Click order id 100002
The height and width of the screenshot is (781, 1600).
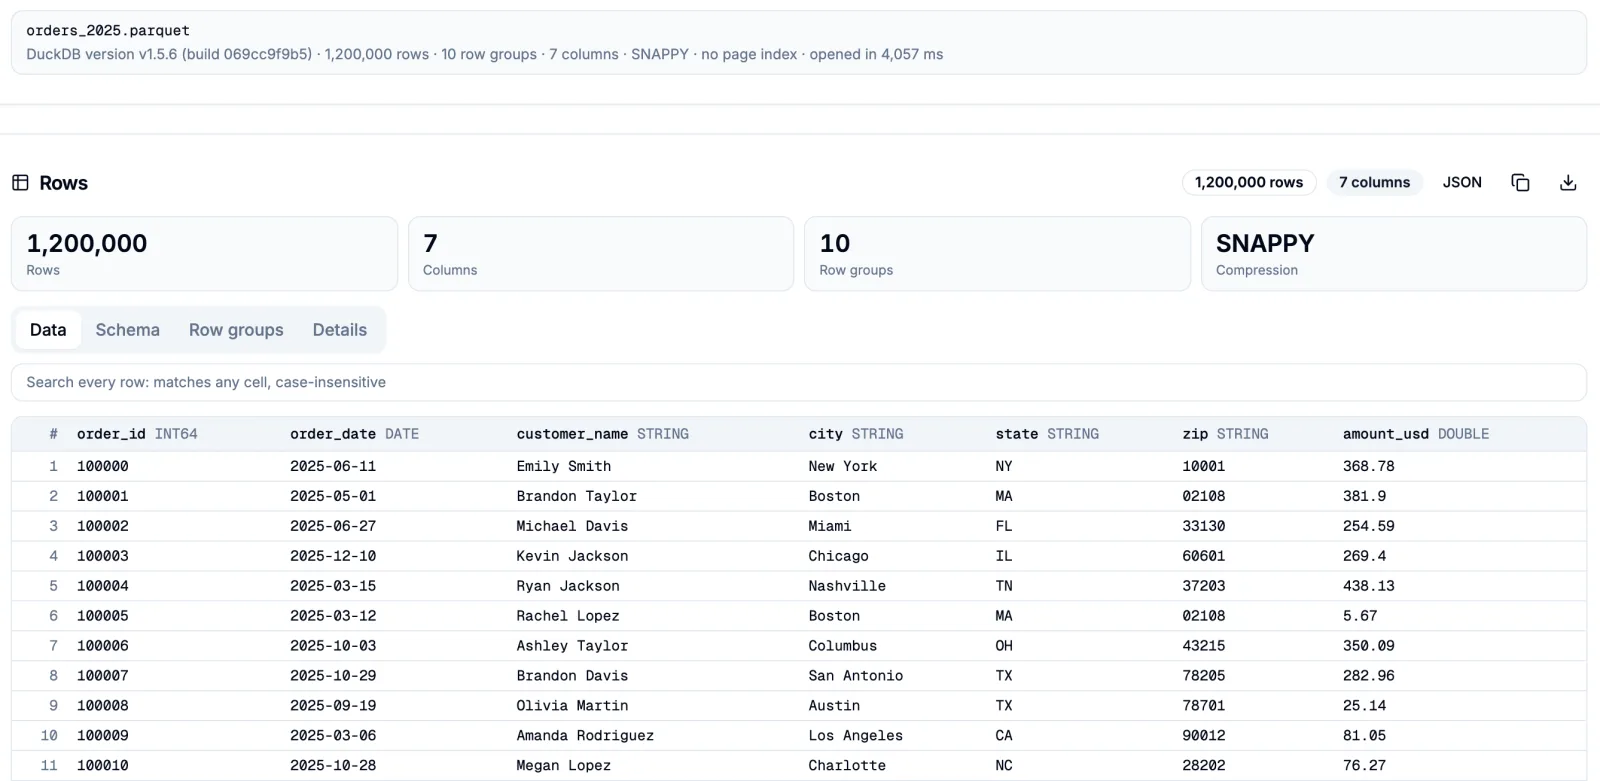[x=103, y=526]
